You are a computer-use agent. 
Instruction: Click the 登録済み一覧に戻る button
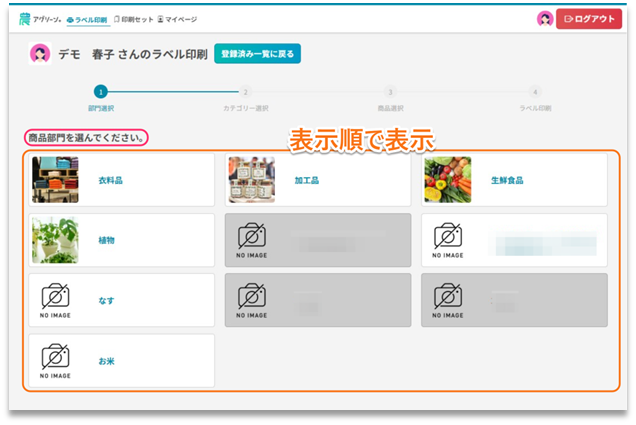(257, 54)
